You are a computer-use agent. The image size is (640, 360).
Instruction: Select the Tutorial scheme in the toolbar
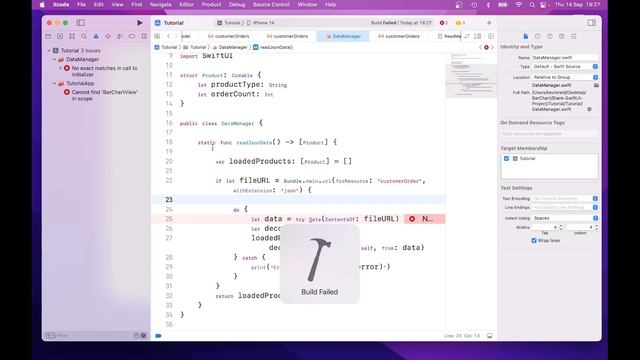pyautogui.click(x=230, y=23)
